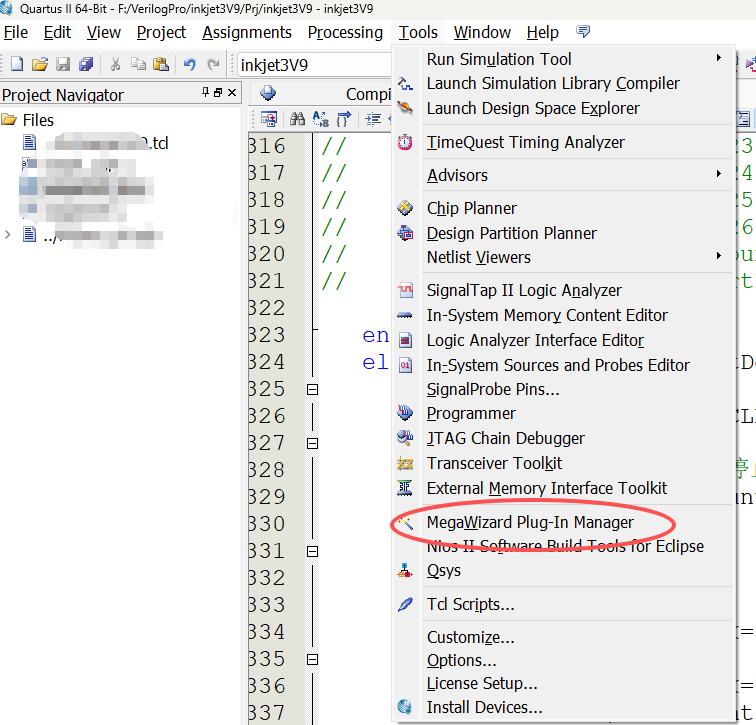Open In-System Memory Content Editor

(547, 315)
